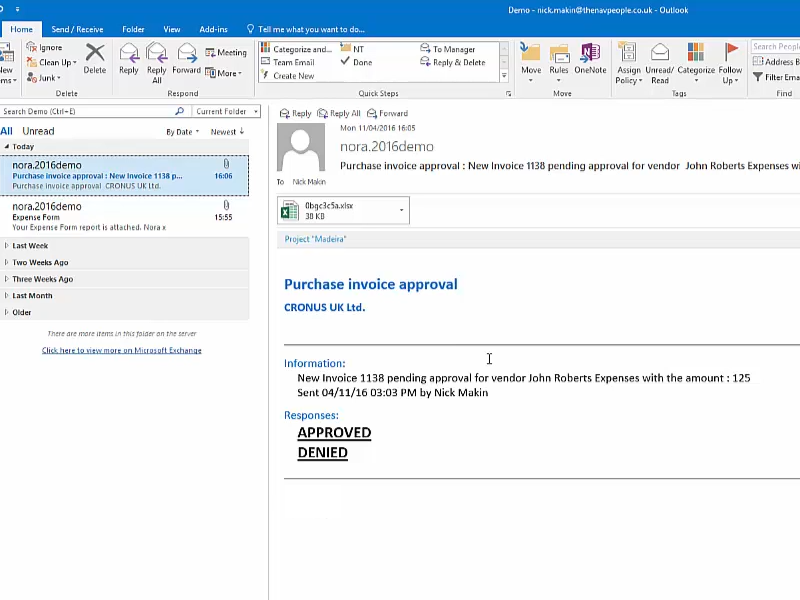800x600 pixels.
Task: Expand the Two Weeks Ago group
Action: (7, 262)
